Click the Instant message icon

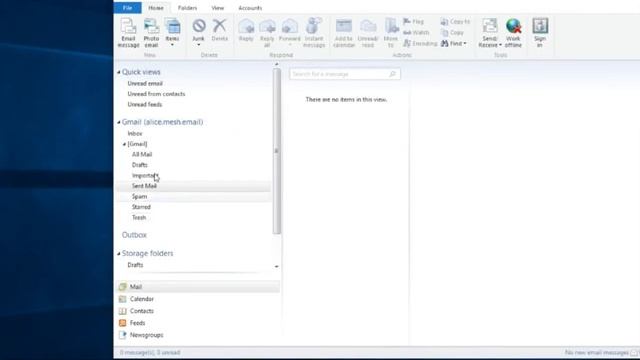pyautogui.click(x=314, y=33)
